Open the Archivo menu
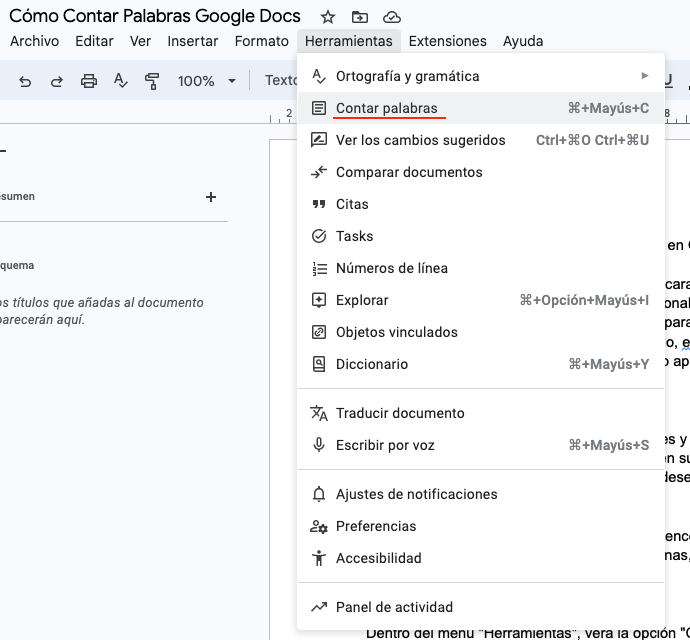This screenshot has width=690, height=640. point(34,41)
